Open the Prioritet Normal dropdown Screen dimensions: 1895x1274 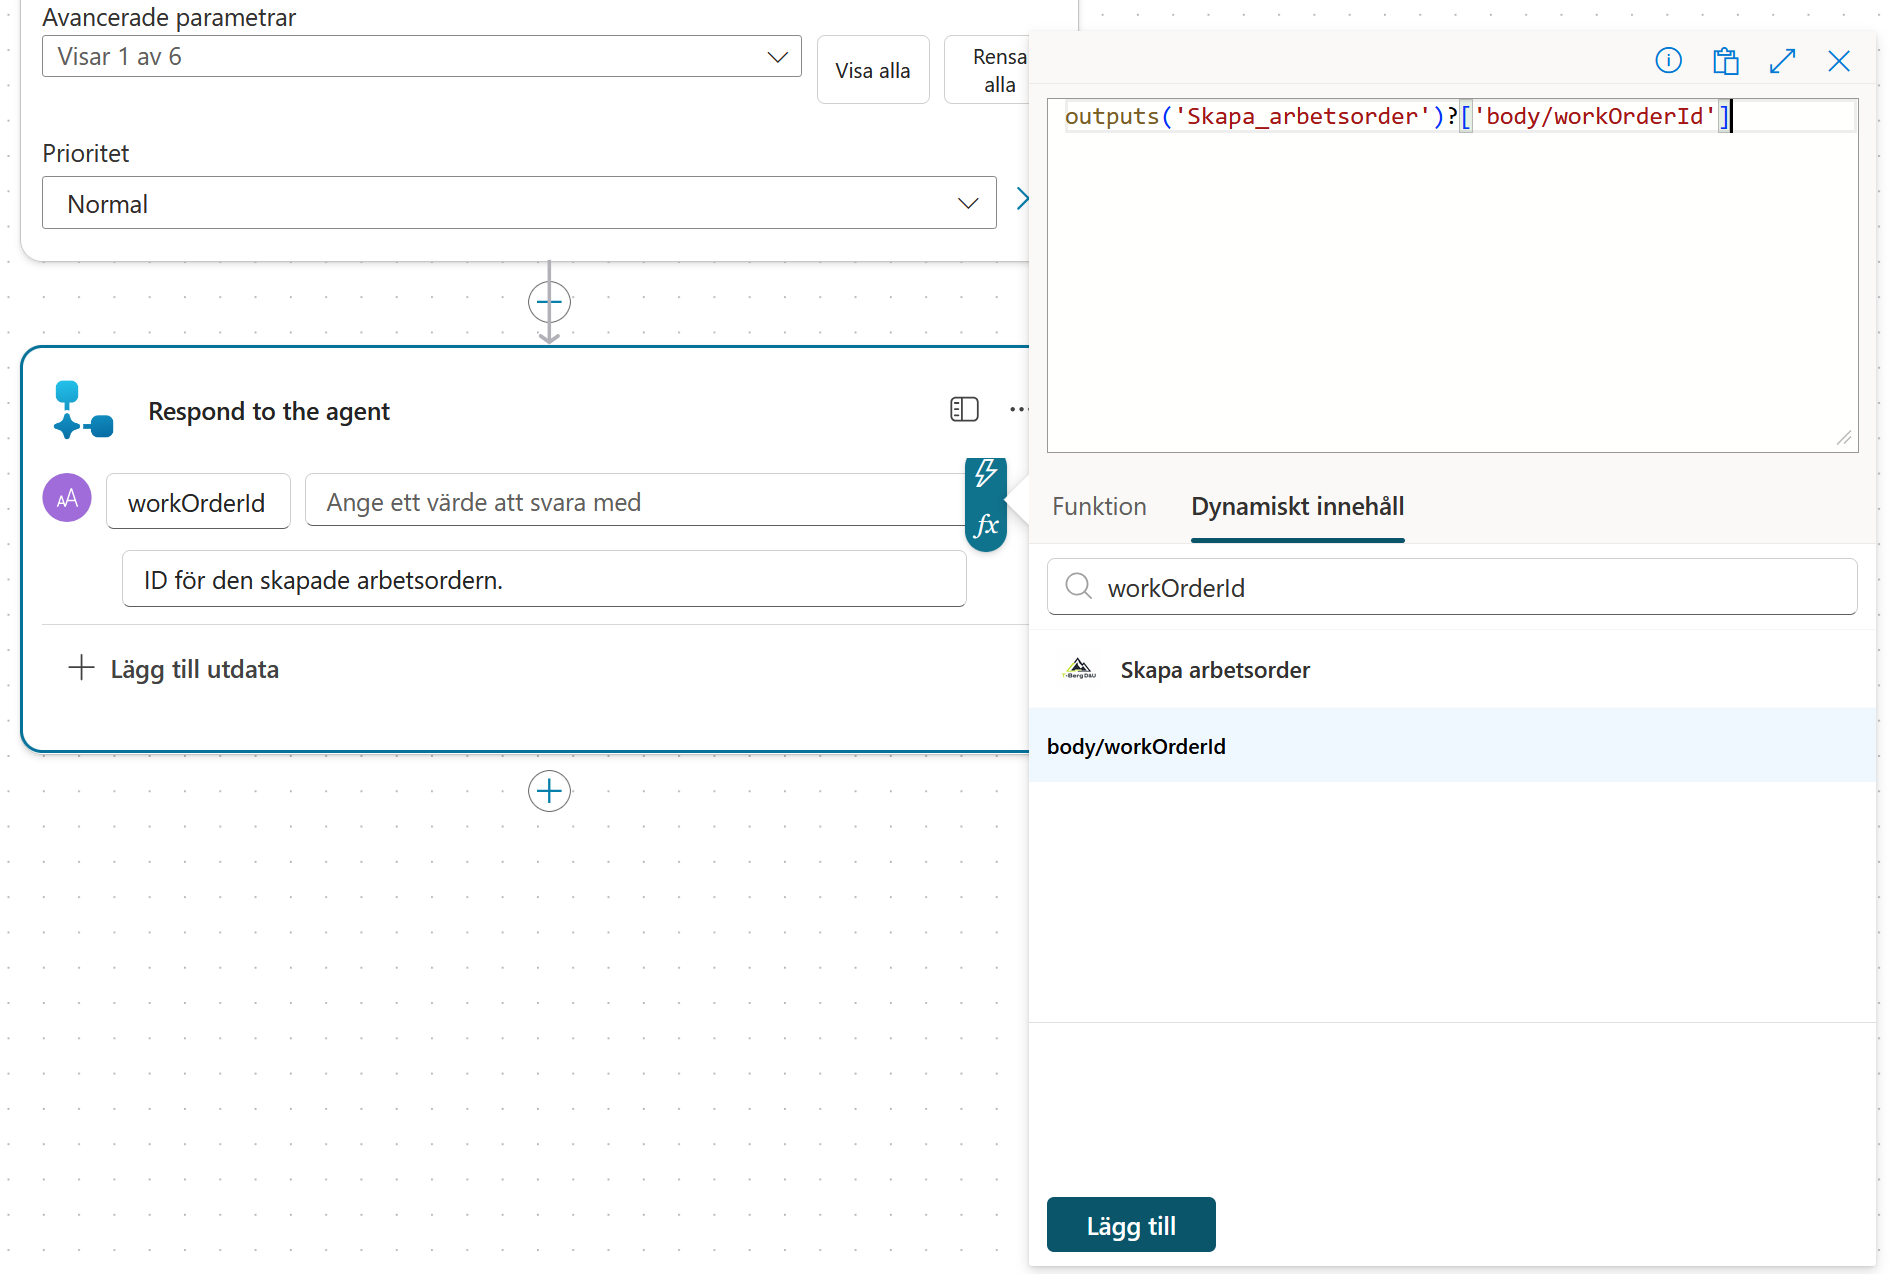point(519,203)
